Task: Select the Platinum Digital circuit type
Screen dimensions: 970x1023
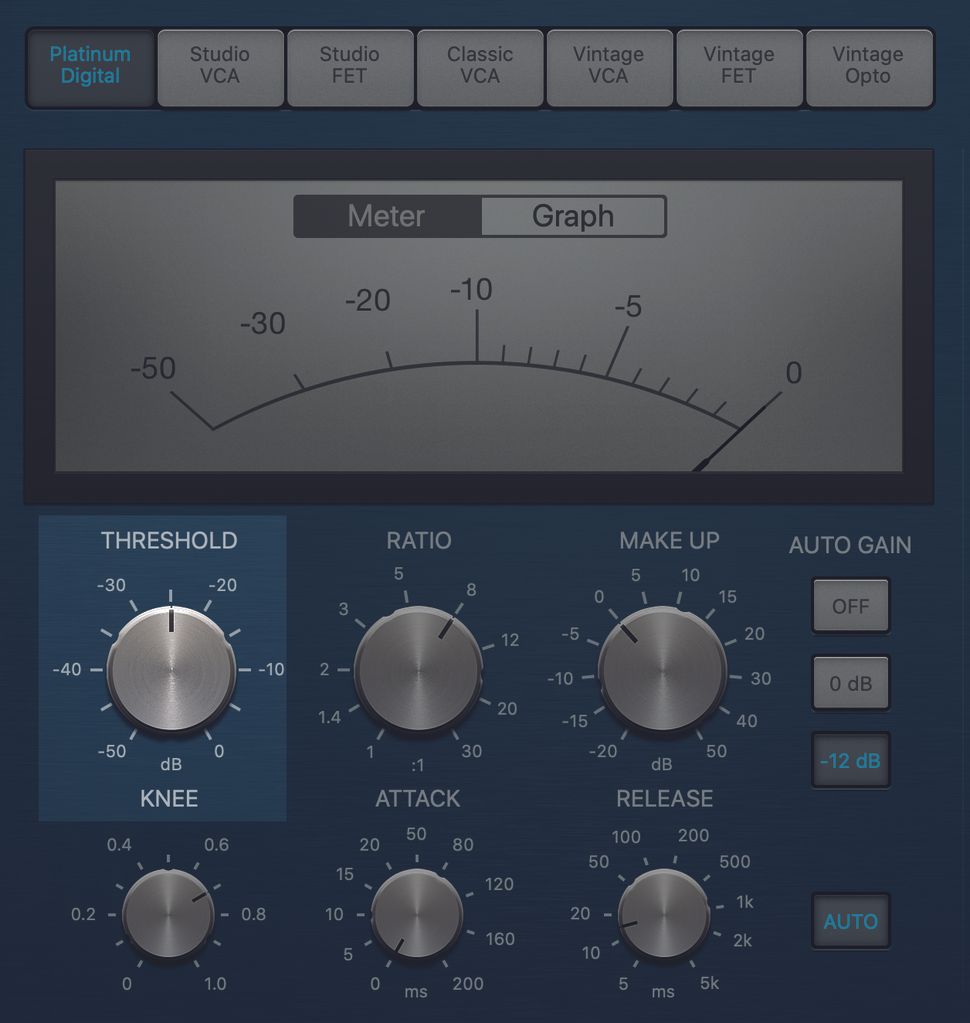Action: [91, 67]
